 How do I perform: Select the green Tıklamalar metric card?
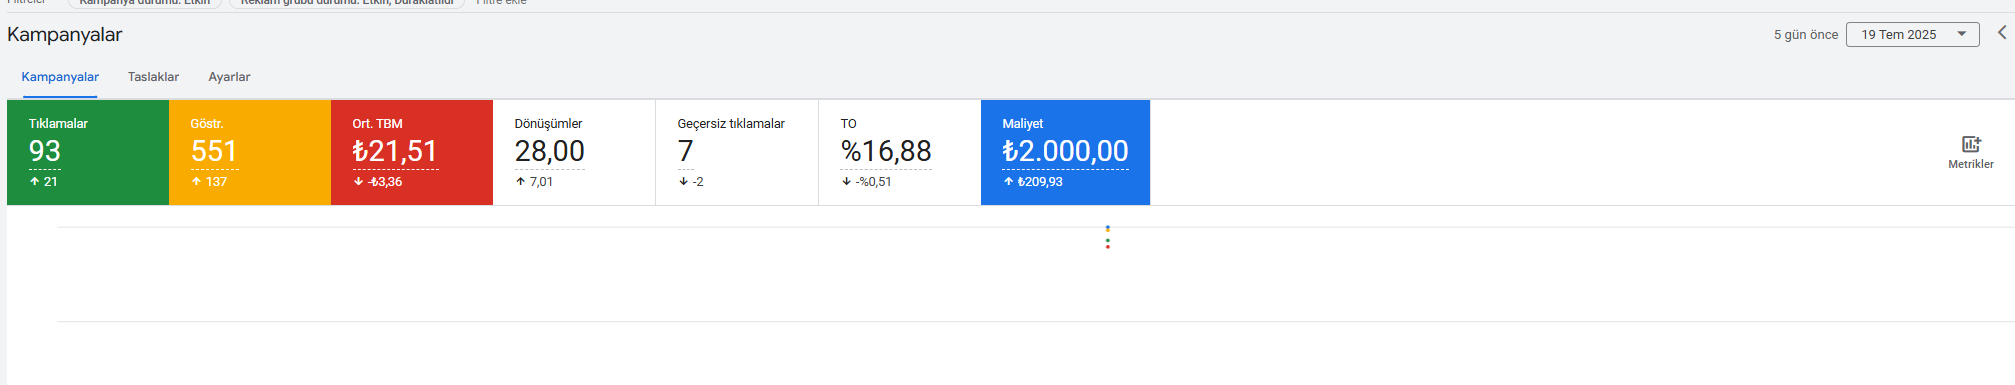88,152
